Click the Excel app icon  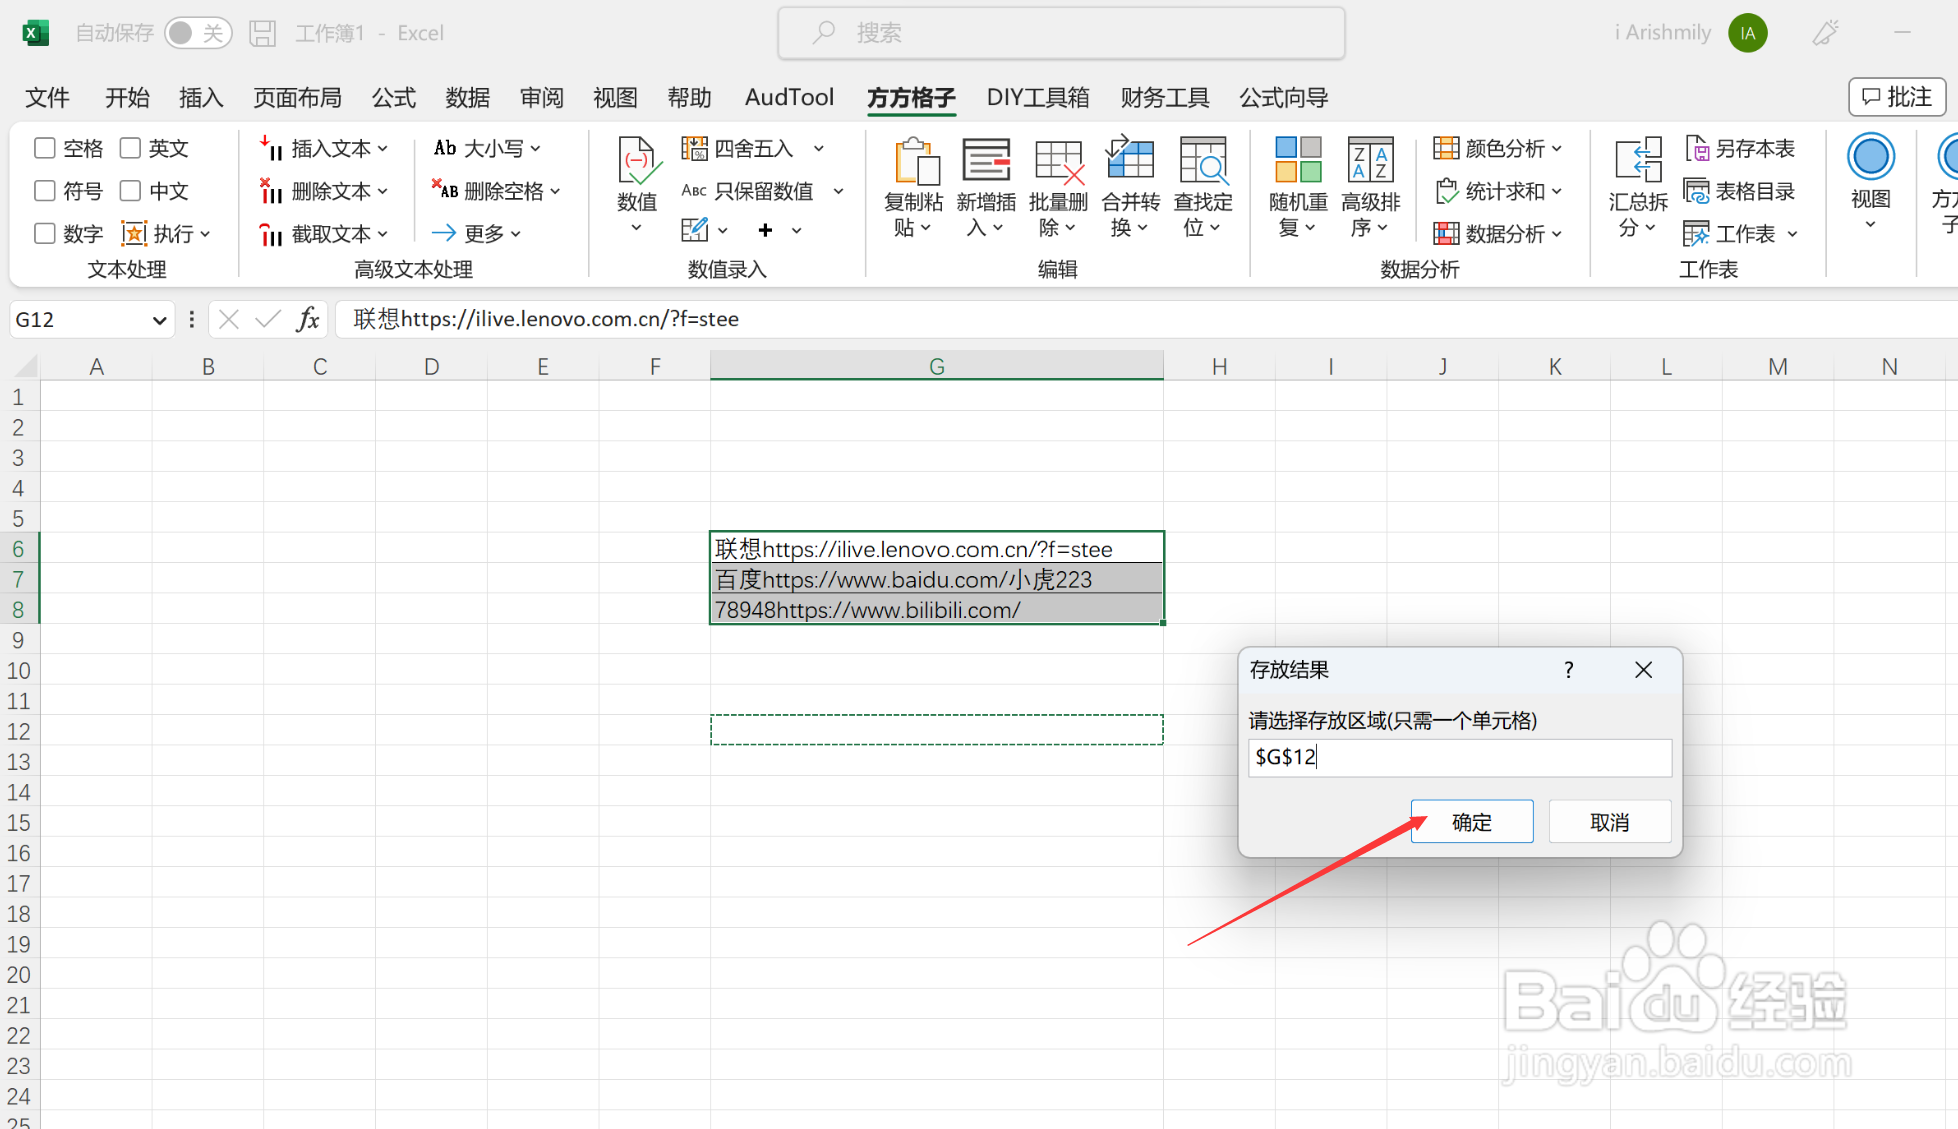point(36,33)
